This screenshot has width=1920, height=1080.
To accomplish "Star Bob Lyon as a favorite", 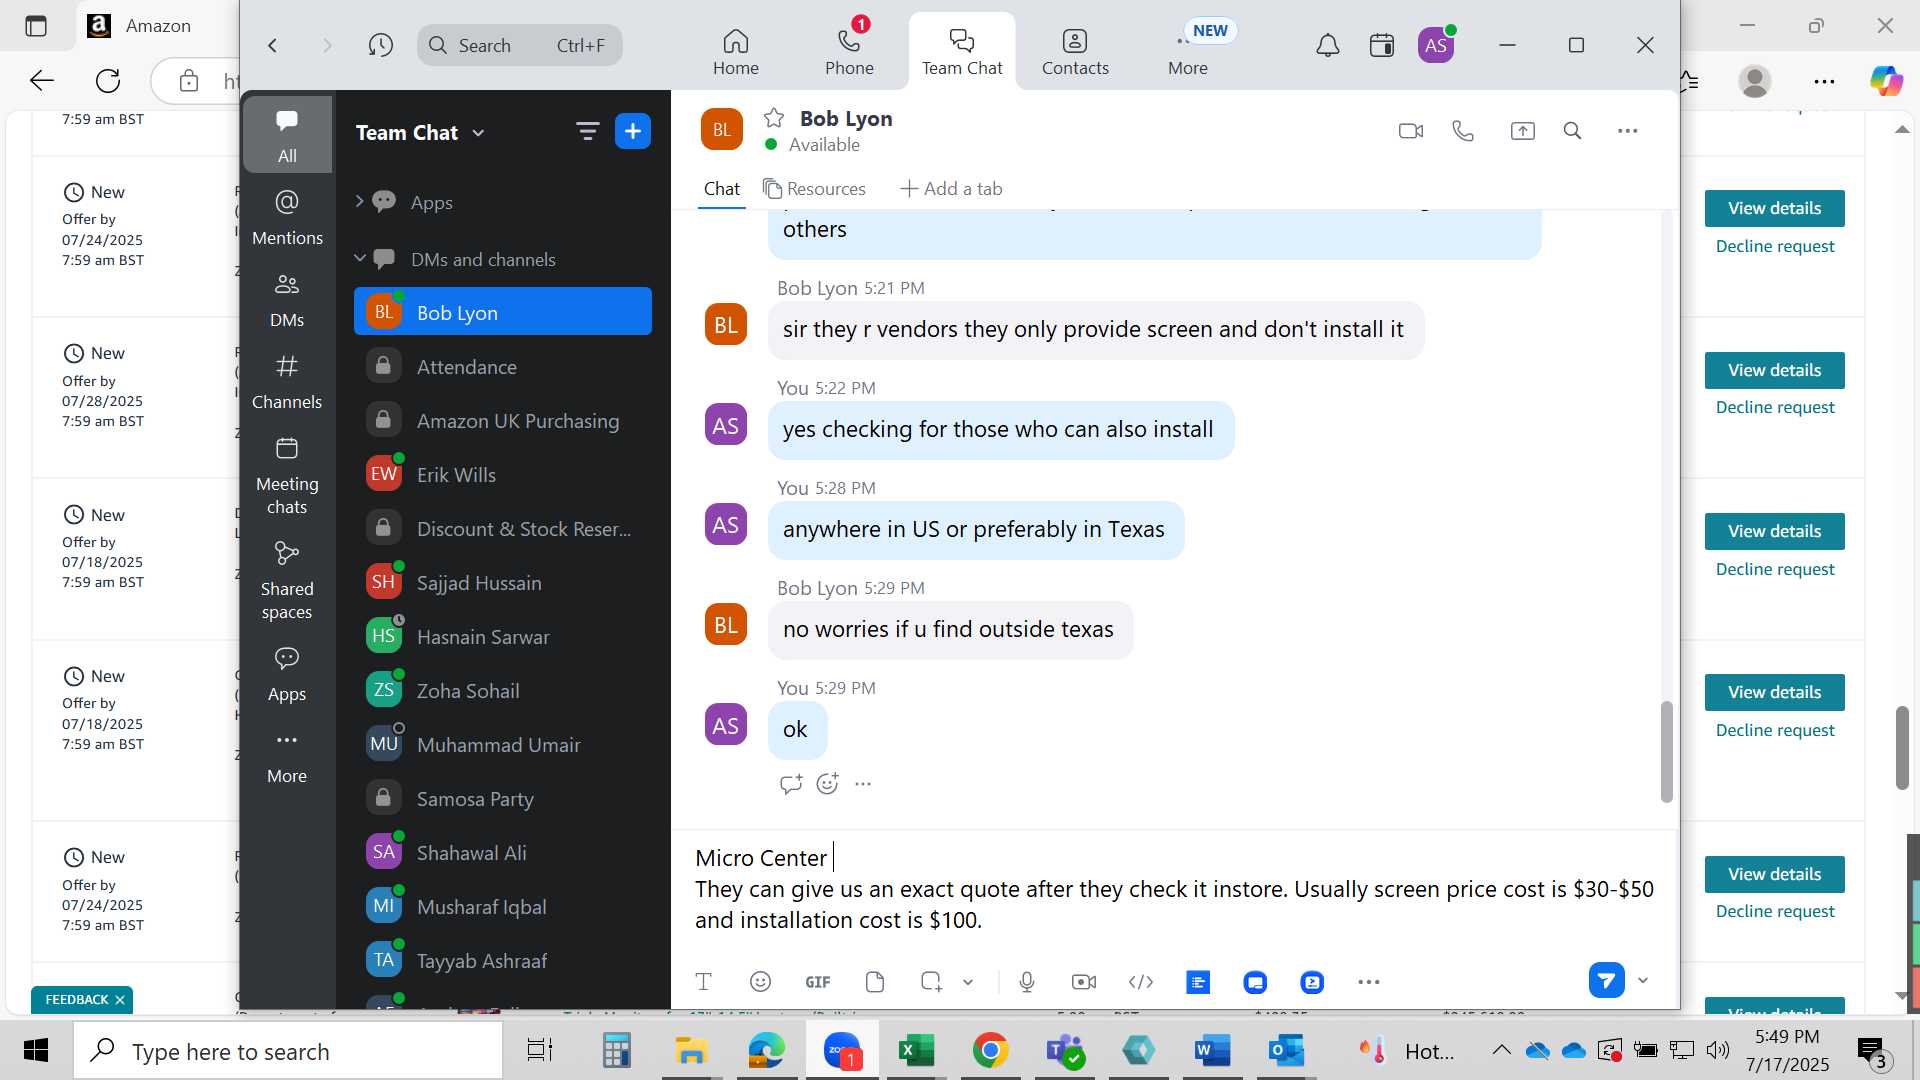I will pos(774,118).
